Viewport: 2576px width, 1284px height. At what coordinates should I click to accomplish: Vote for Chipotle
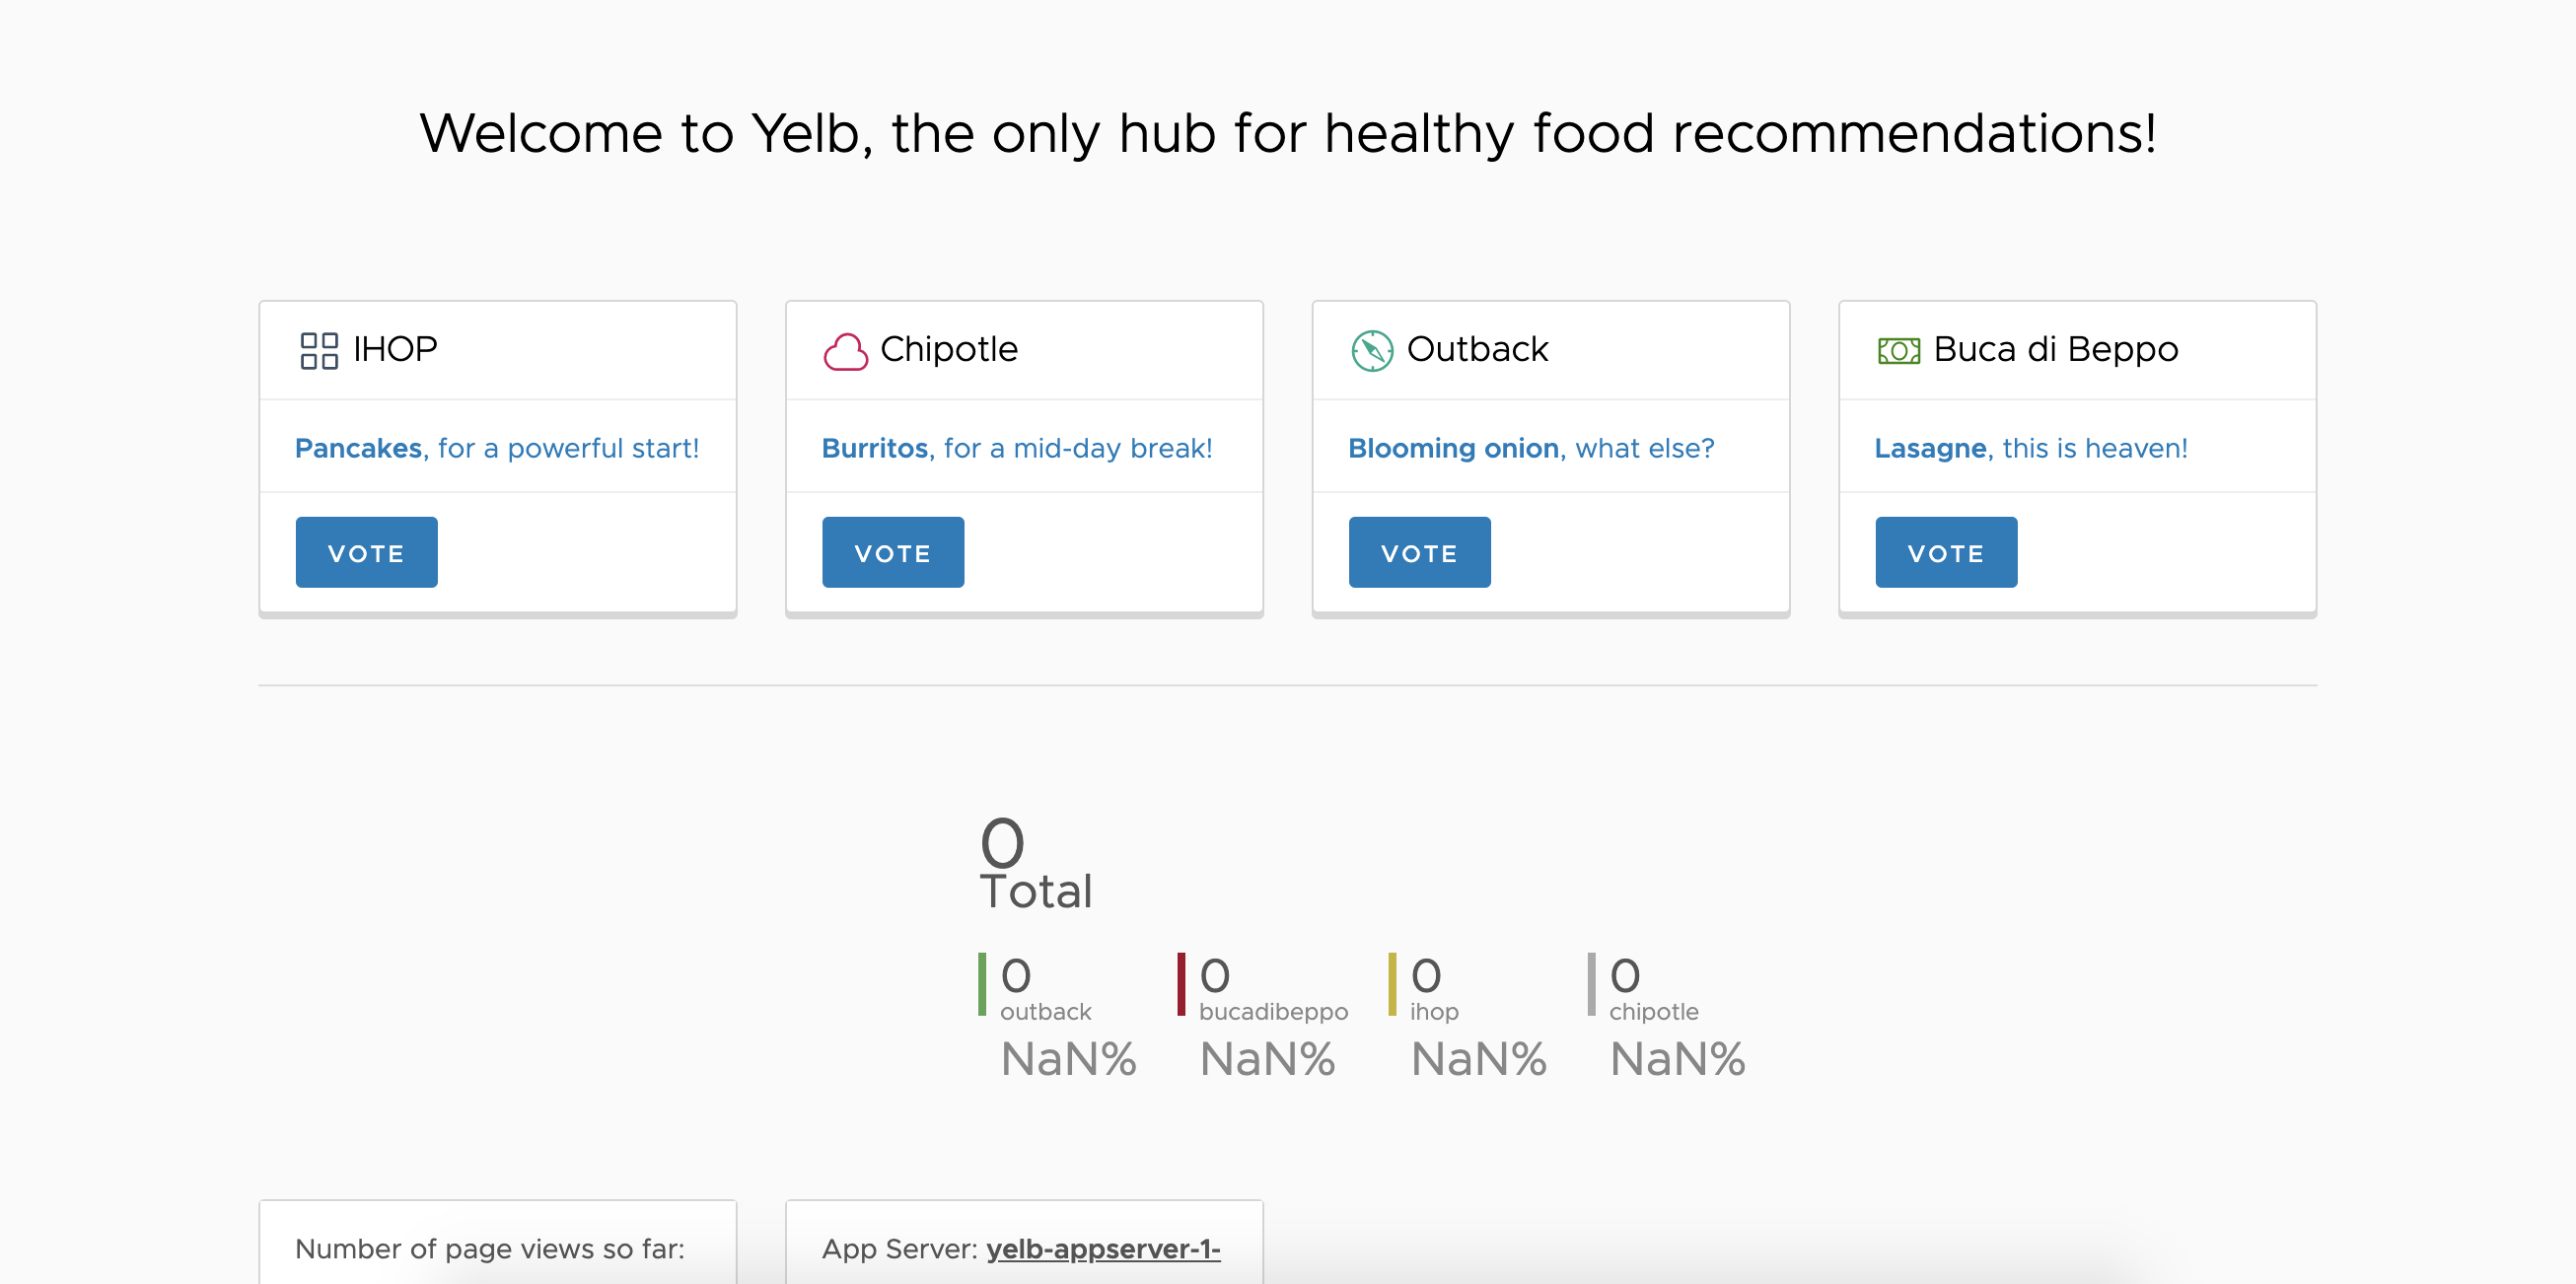click(893, 551)
